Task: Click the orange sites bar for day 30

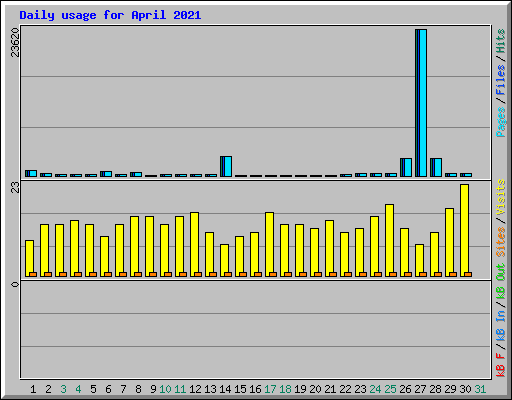Action: pyautogui.click(x=468, y=274)
